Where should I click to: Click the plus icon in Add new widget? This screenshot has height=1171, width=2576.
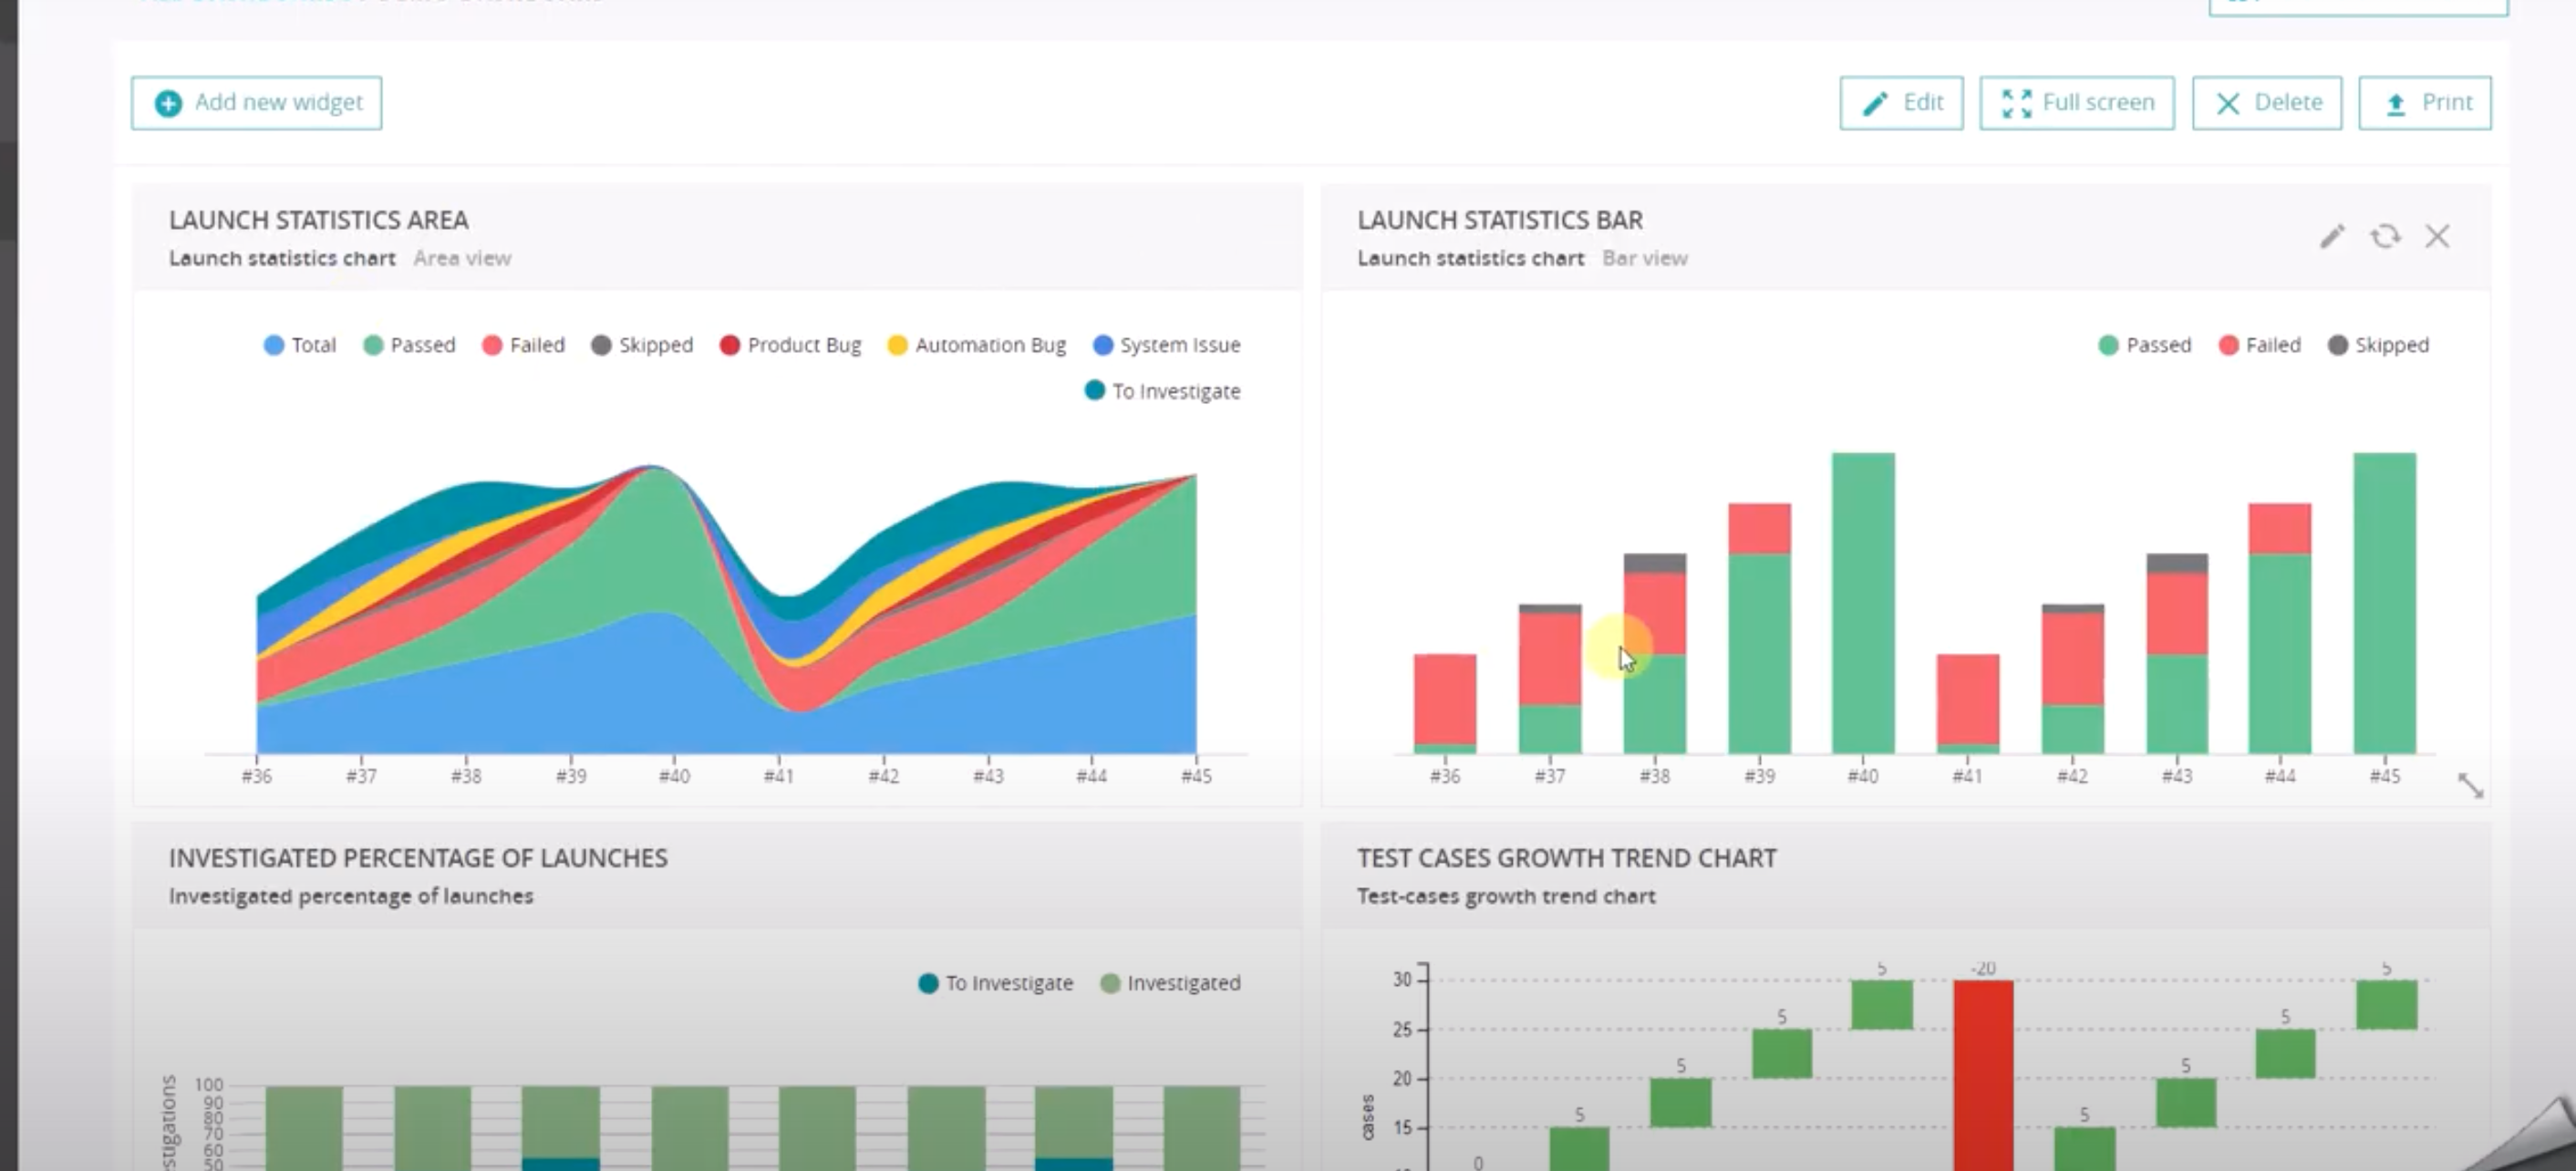click(168, 103)
